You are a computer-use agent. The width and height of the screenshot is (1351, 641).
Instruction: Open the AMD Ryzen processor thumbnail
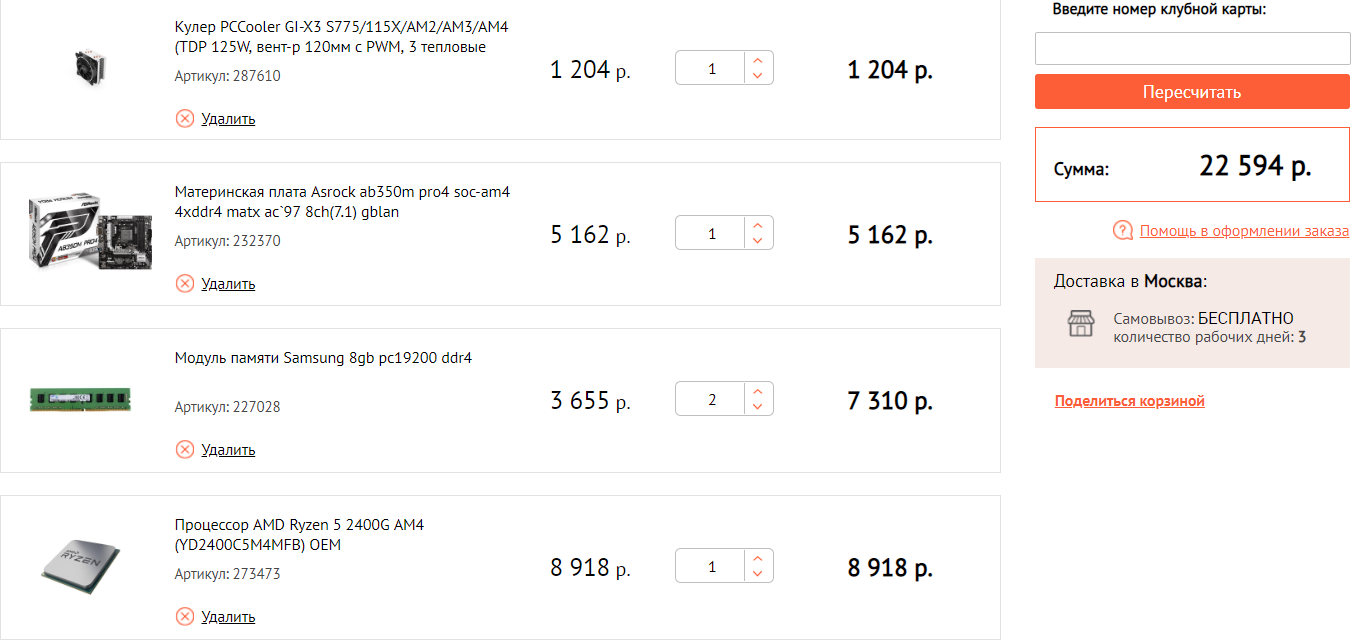81,567
